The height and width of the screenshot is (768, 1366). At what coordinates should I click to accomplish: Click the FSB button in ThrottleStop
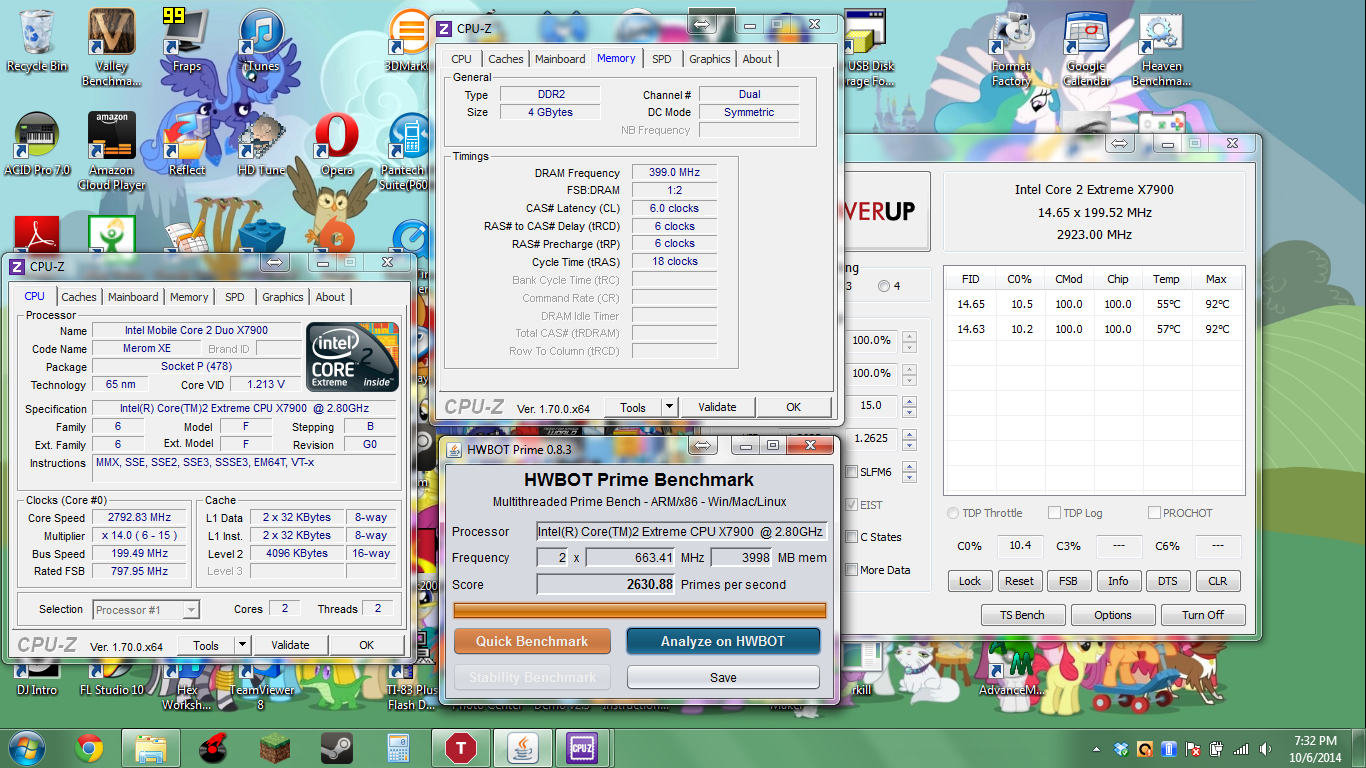[x=1068, y=581]
